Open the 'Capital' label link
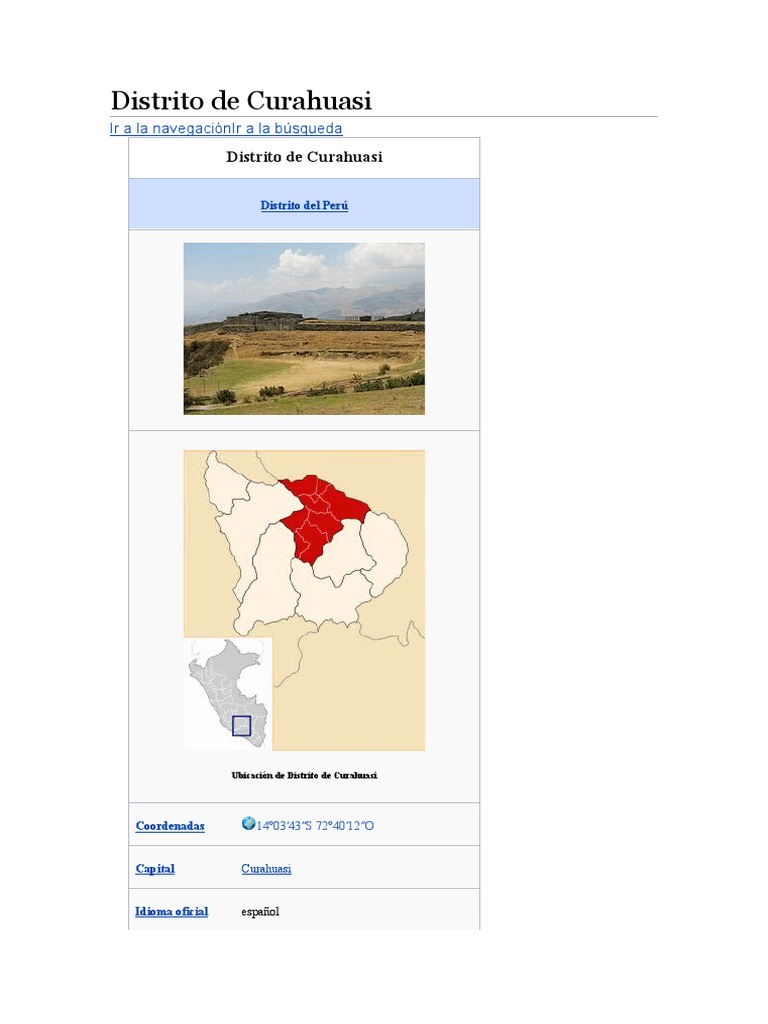The height and width of the screenshot is (1024, 768). point(155,869)
